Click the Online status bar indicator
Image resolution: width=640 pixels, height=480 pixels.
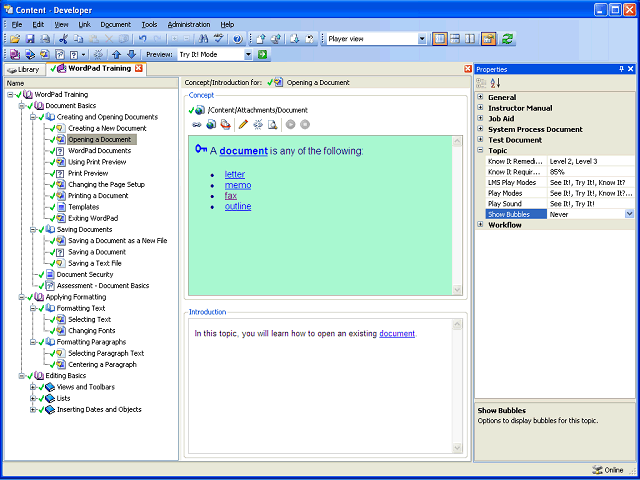(x=608, y=470)
